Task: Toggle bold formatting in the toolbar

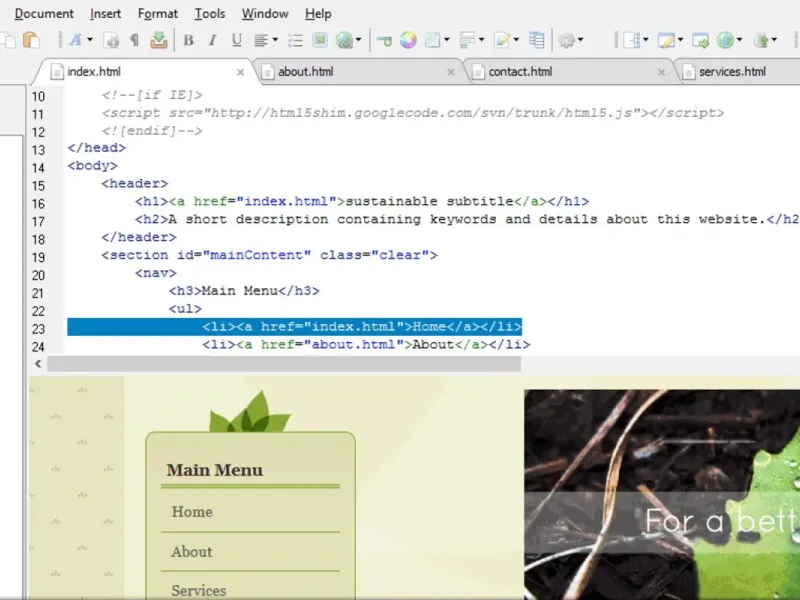Action: [188, 41]
